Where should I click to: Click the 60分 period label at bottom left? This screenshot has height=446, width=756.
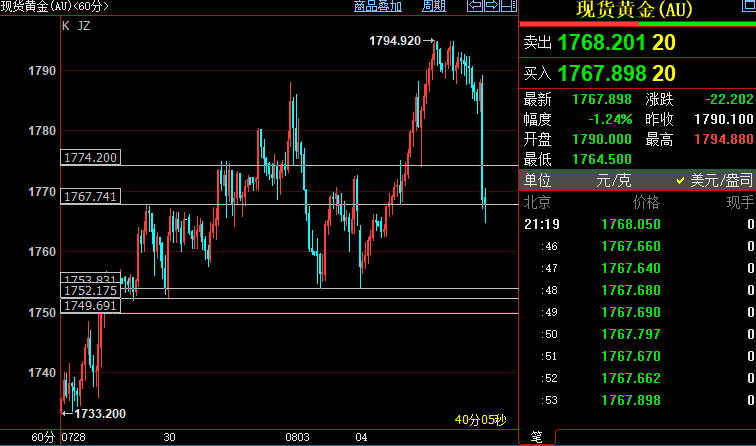(42, 437)
